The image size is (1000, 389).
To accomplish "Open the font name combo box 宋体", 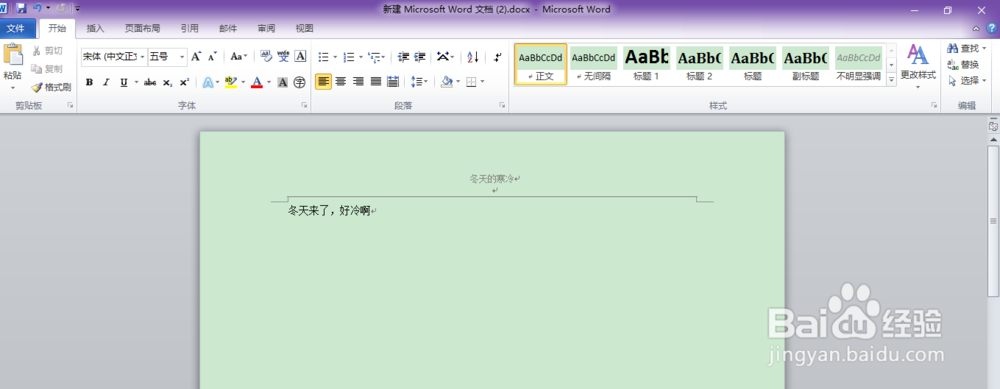I will (114, 57).
